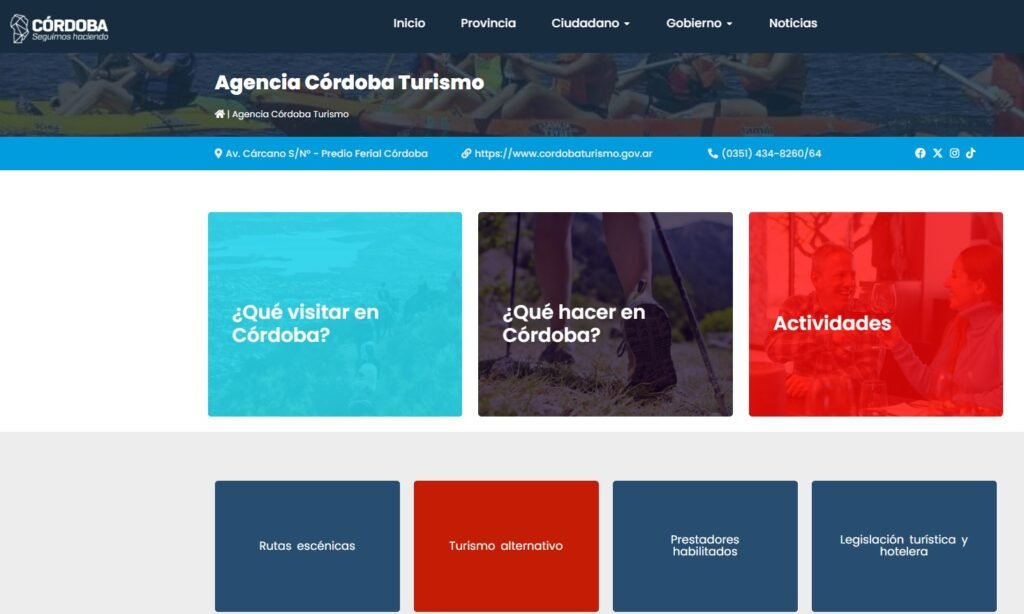
Task: Open the TikTok social icon
Action: (x=970, y=153)
